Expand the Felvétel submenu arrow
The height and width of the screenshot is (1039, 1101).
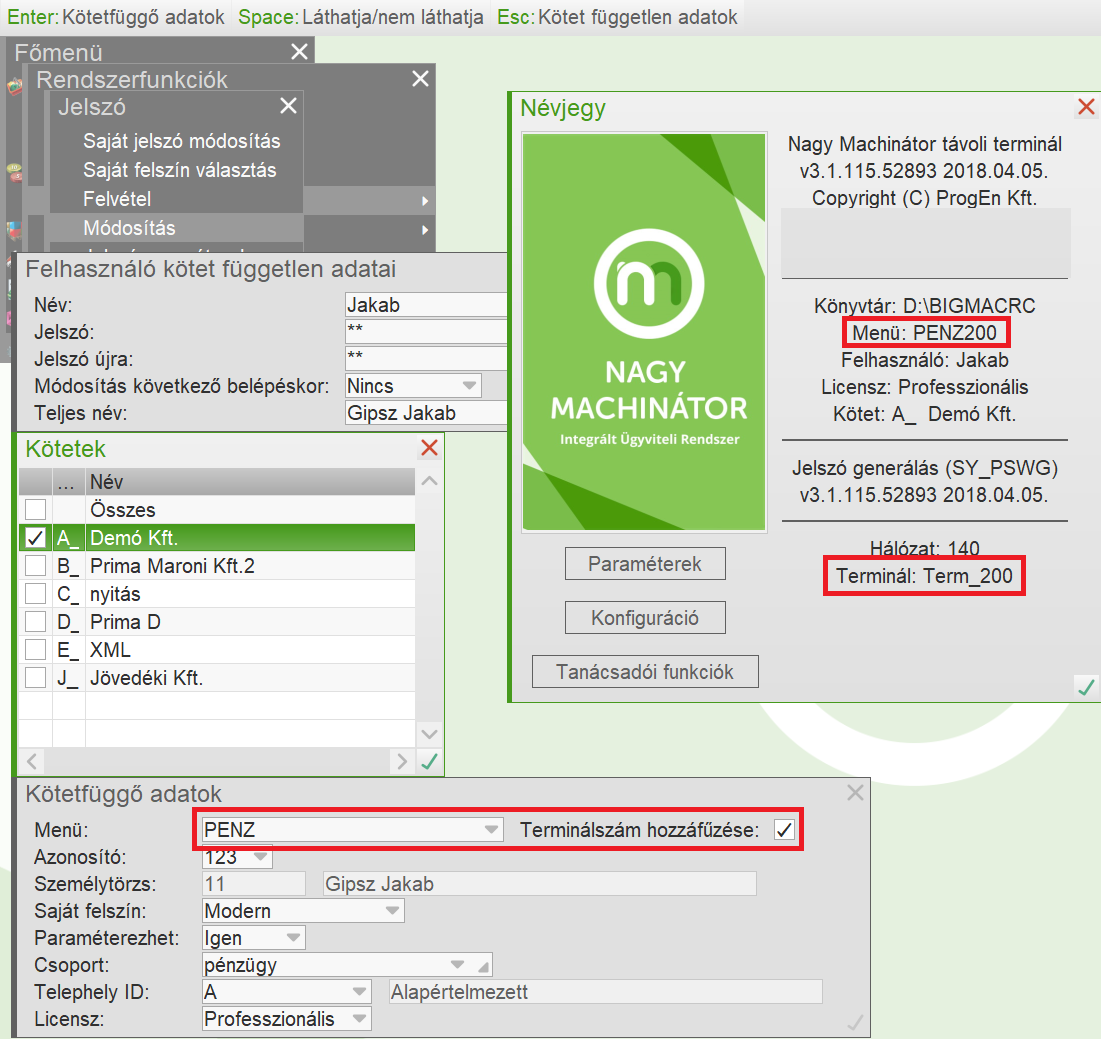[x=425, y=201]
